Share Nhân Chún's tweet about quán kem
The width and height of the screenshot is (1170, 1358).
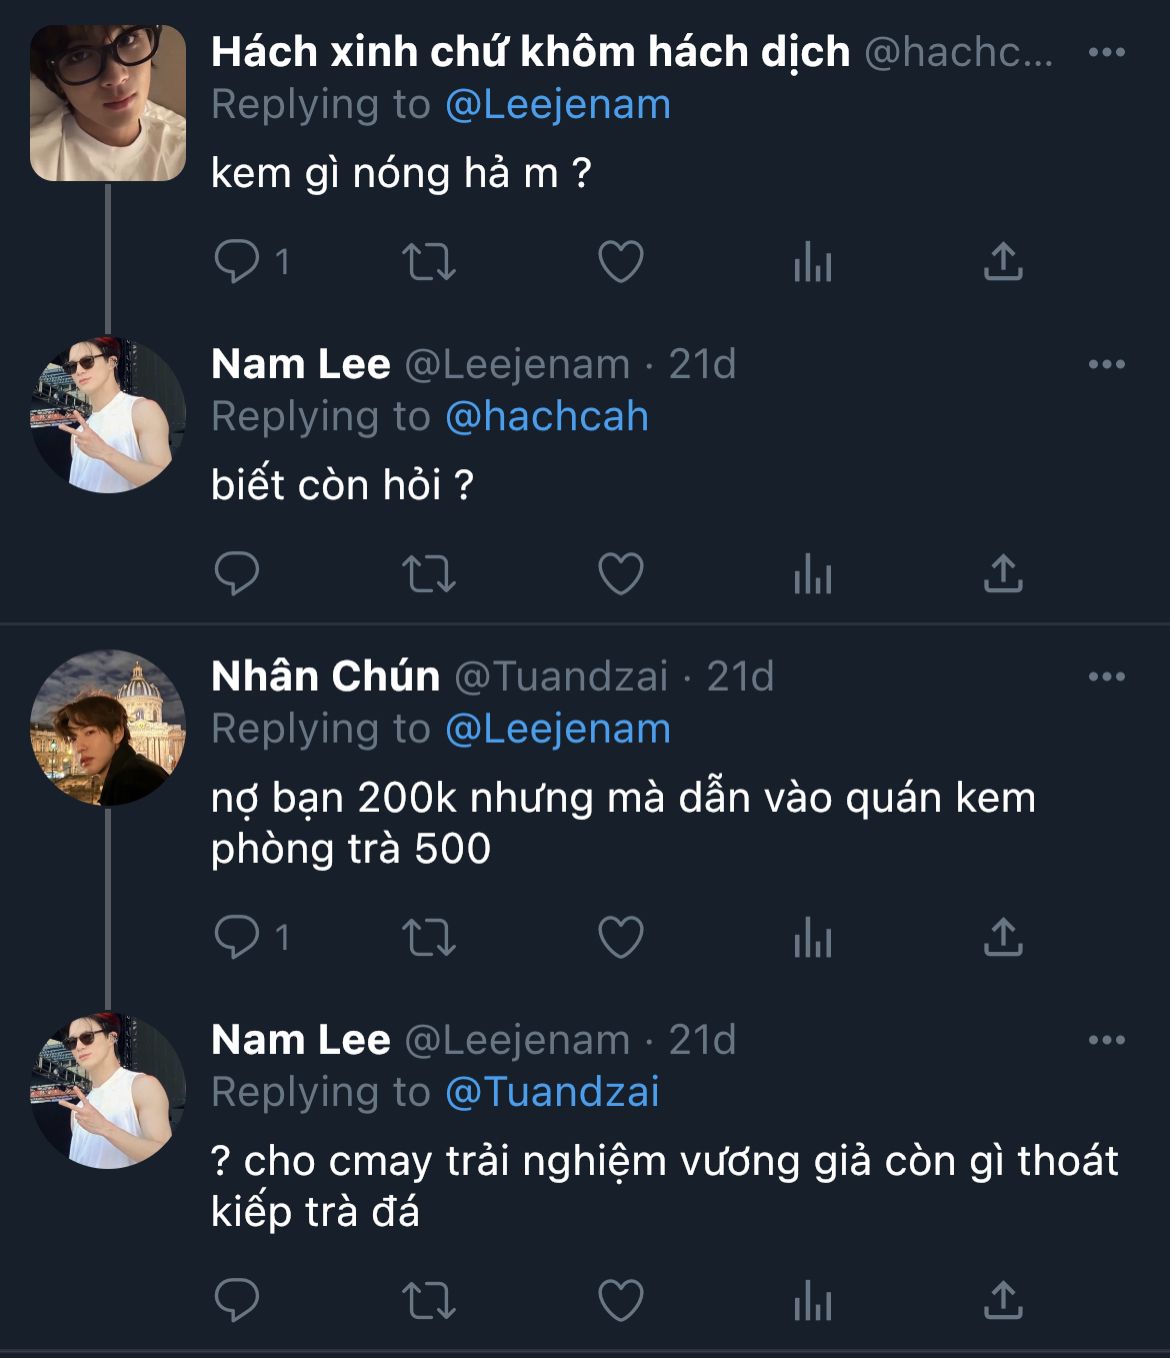(1003, 938)
